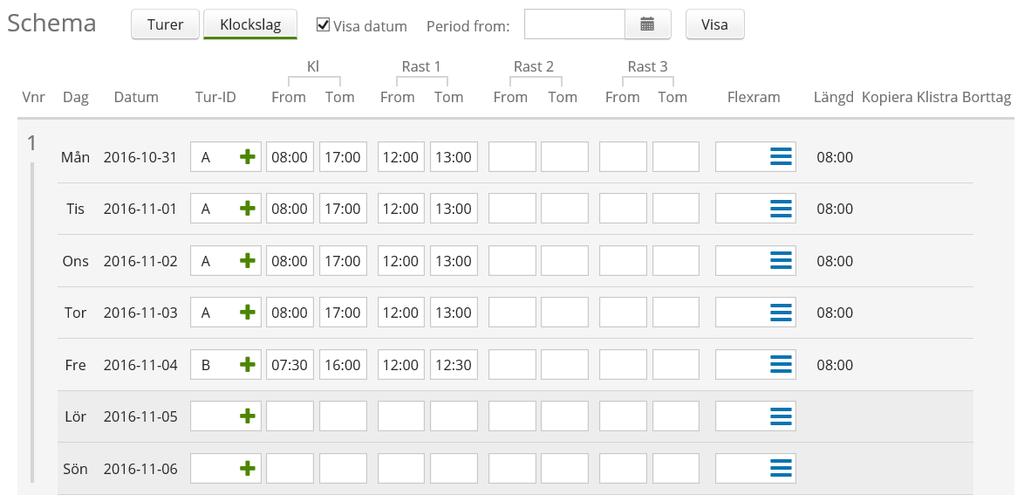1024x502 pixels.
Task: Click the green plus on Saturday's row
Action: pos(247,416)
